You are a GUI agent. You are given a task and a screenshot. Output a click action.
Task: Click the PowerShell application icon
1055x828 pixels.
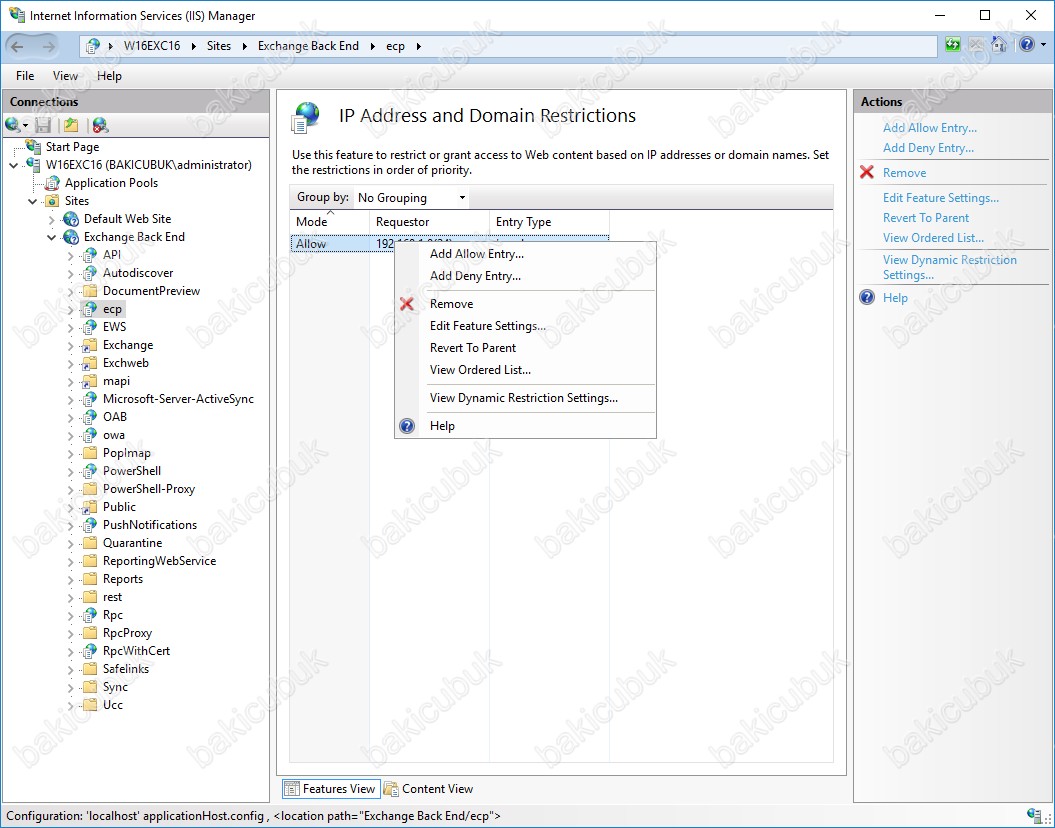point(89,471)
